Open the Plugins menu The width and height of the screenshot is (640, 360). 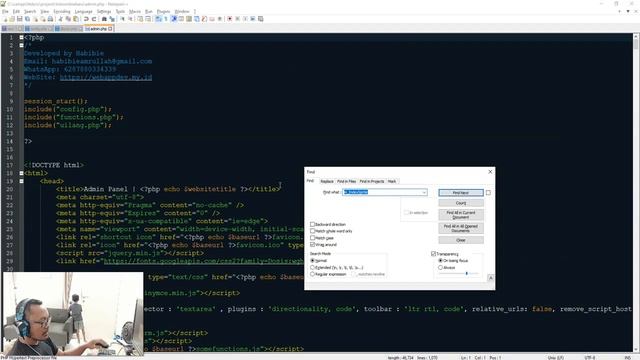[163, 11]
